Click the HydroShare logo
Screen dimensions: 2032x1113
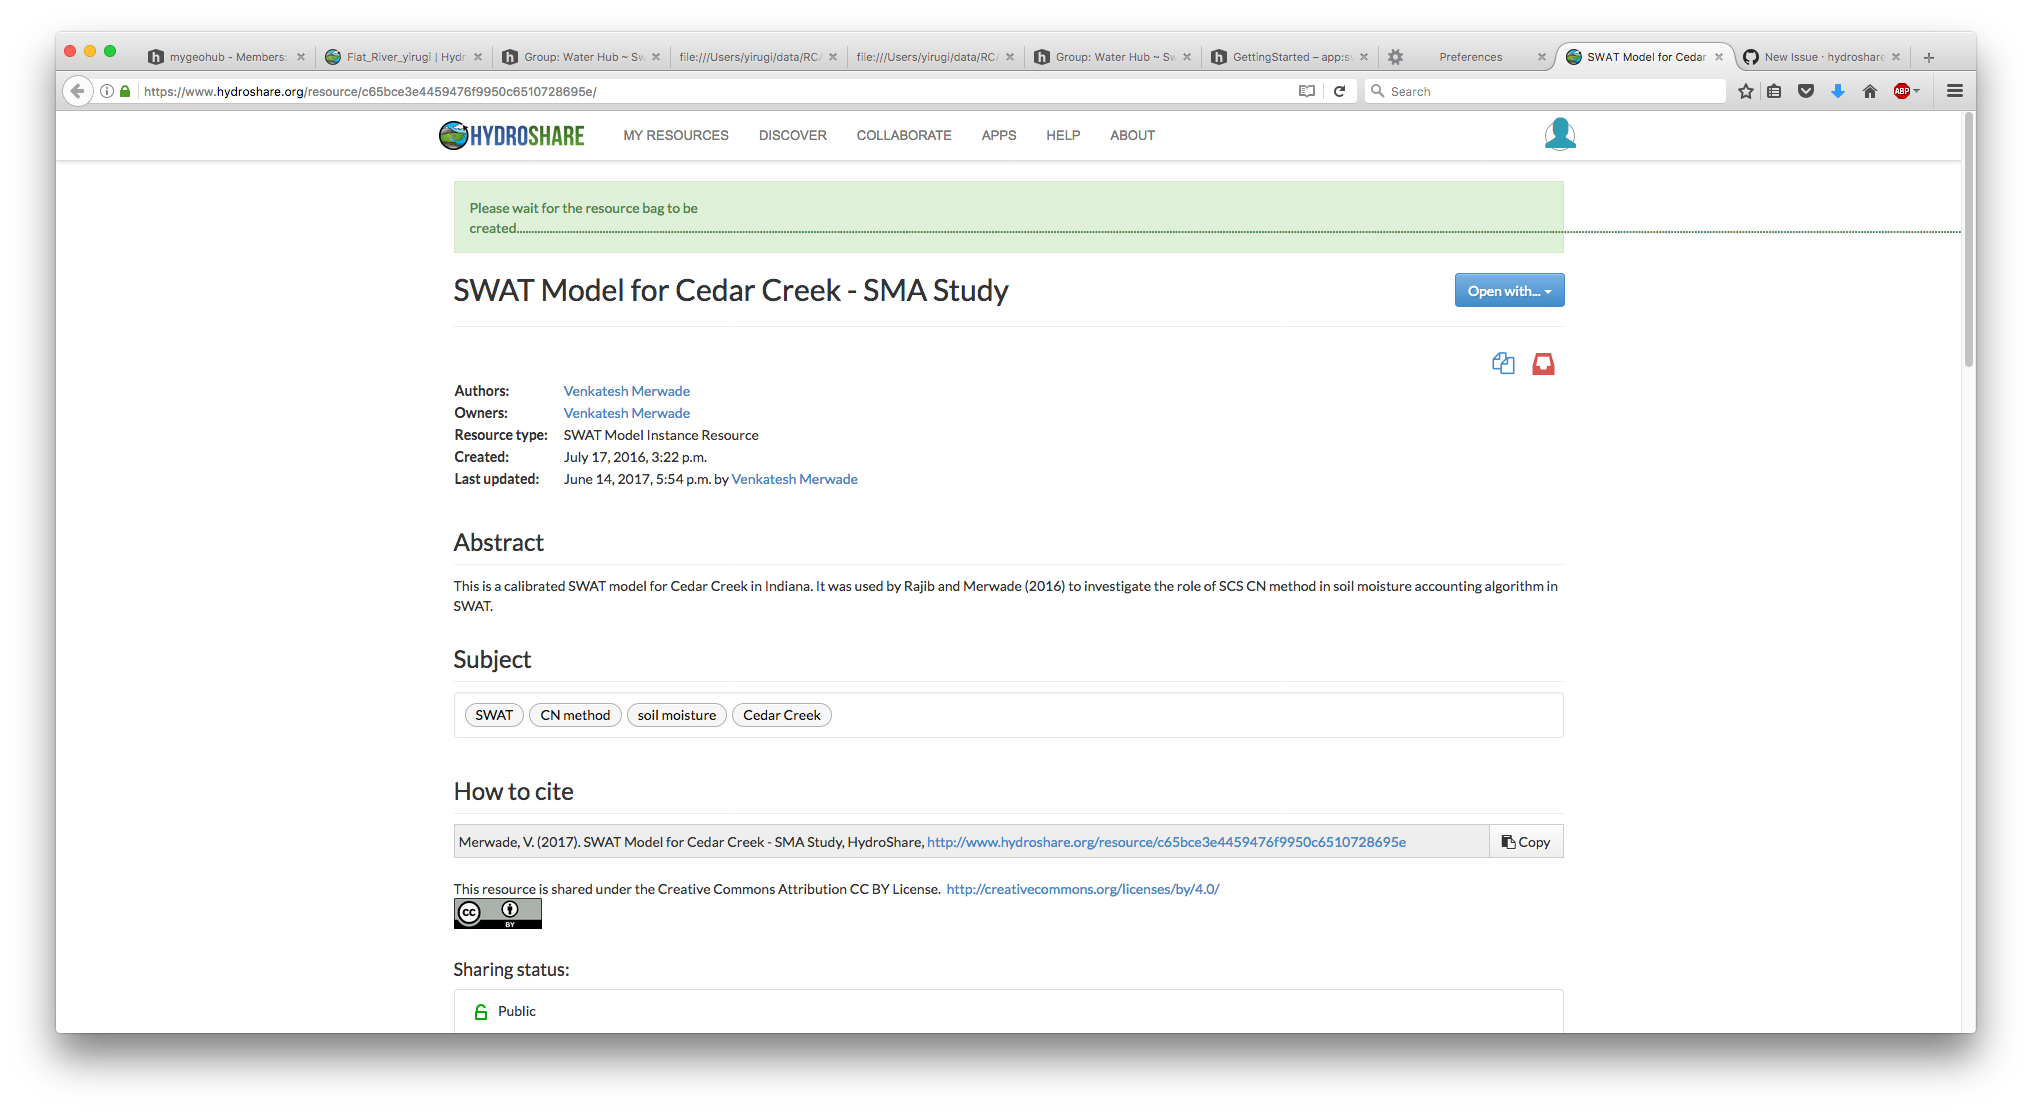point(511,135)
